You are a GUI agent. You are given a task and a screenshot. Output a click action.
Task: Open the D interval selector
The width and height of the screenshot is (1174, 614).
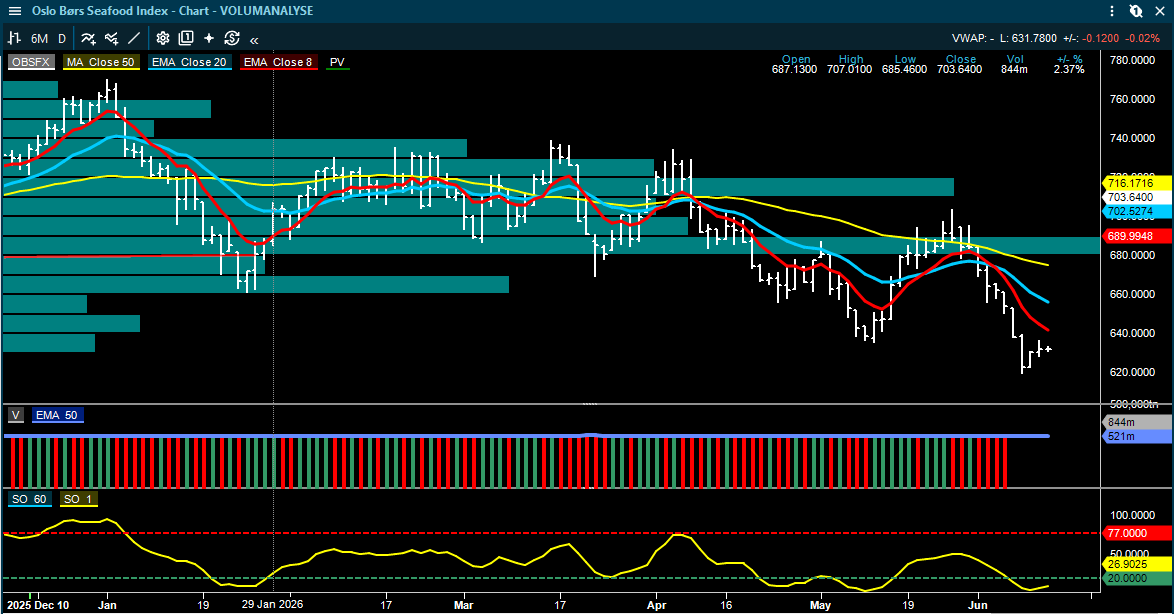(x=62, y=38)
